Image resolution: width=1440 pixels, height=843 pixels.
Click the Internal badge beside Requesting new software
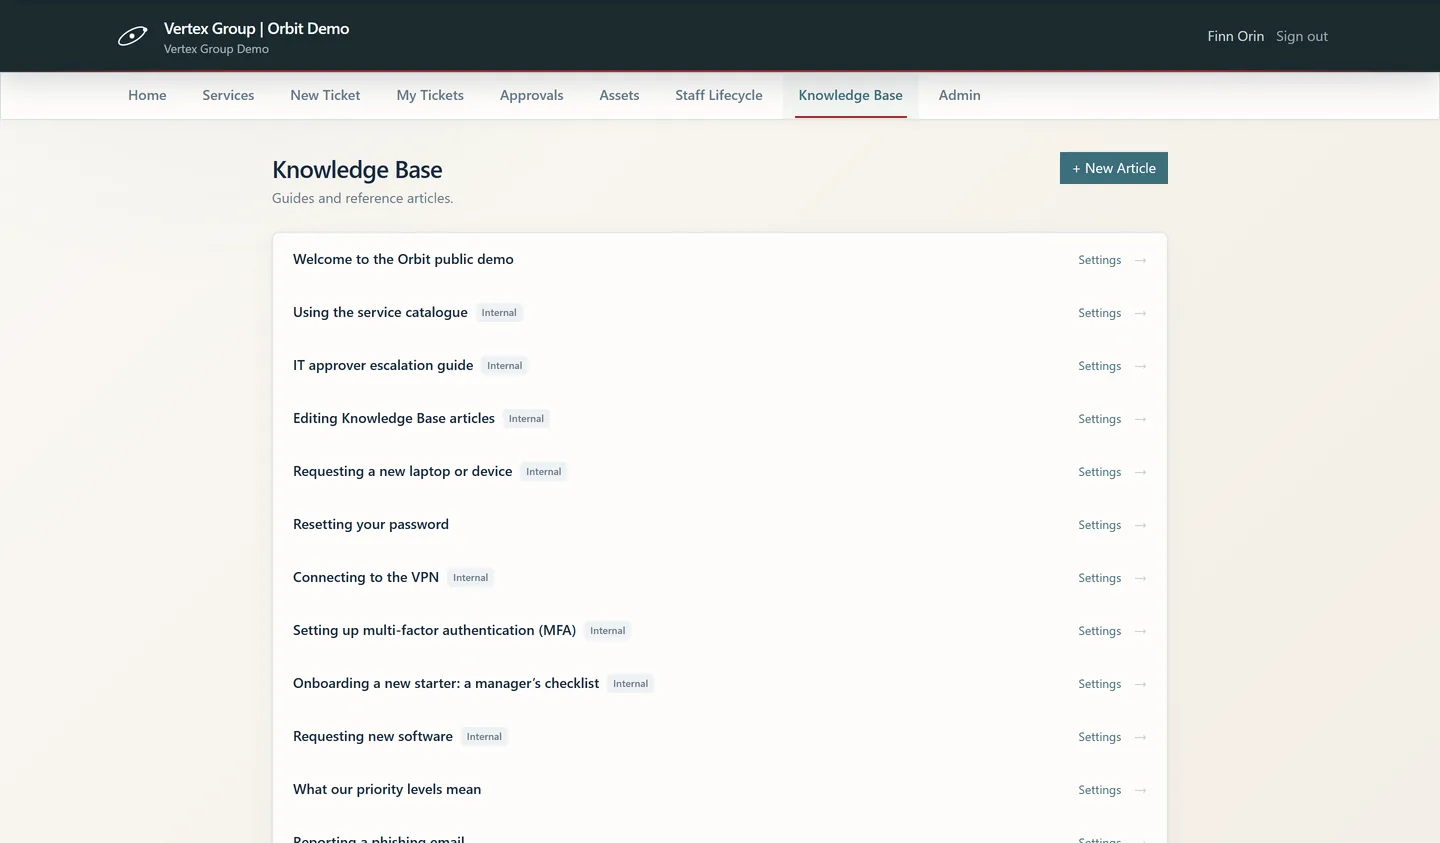pyautogui.click(x=484, y=737)
